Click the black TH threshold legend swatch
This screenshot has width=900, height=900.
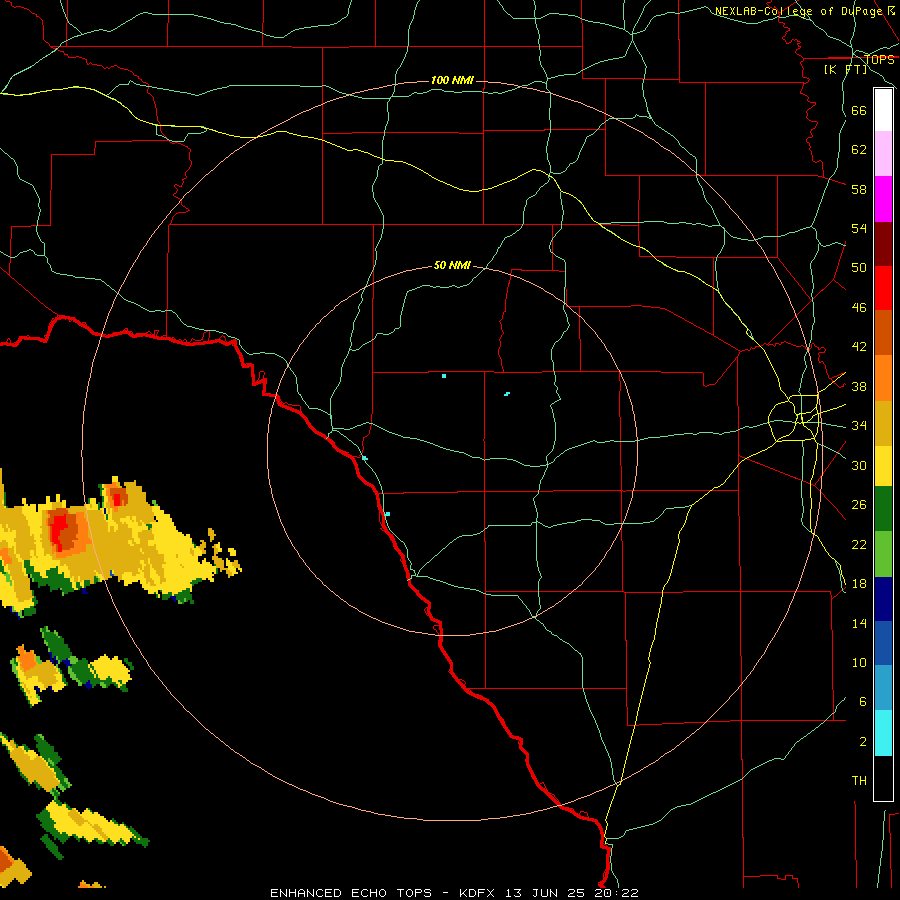883,778
